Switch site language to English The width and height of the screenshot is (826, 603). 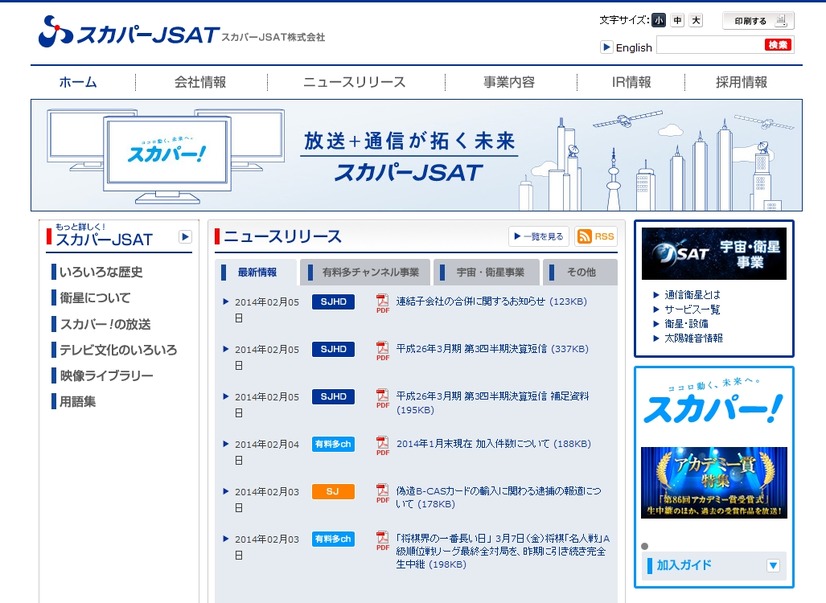pos(634,48)
